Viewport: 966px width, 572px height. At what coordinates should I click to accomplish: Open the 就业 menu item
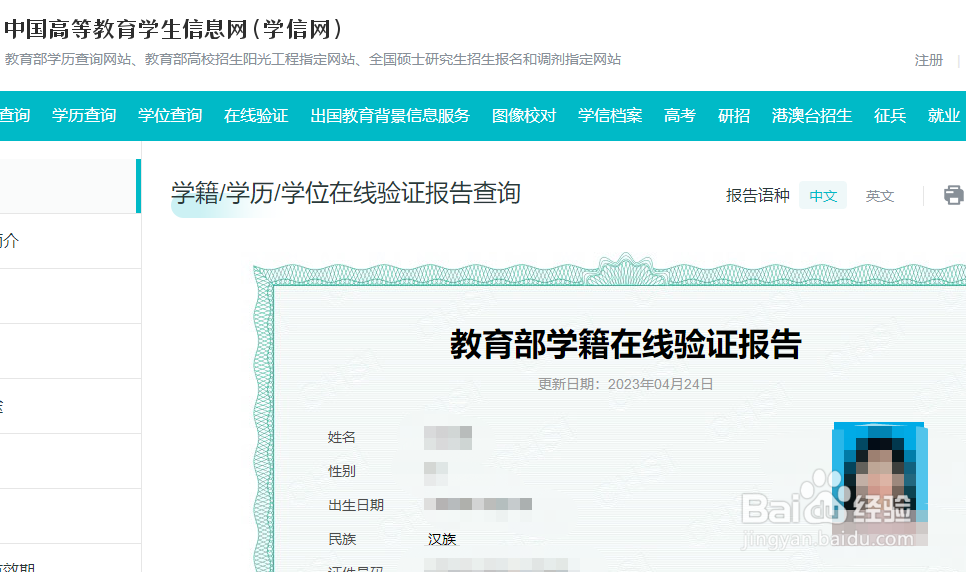[944, 115]
